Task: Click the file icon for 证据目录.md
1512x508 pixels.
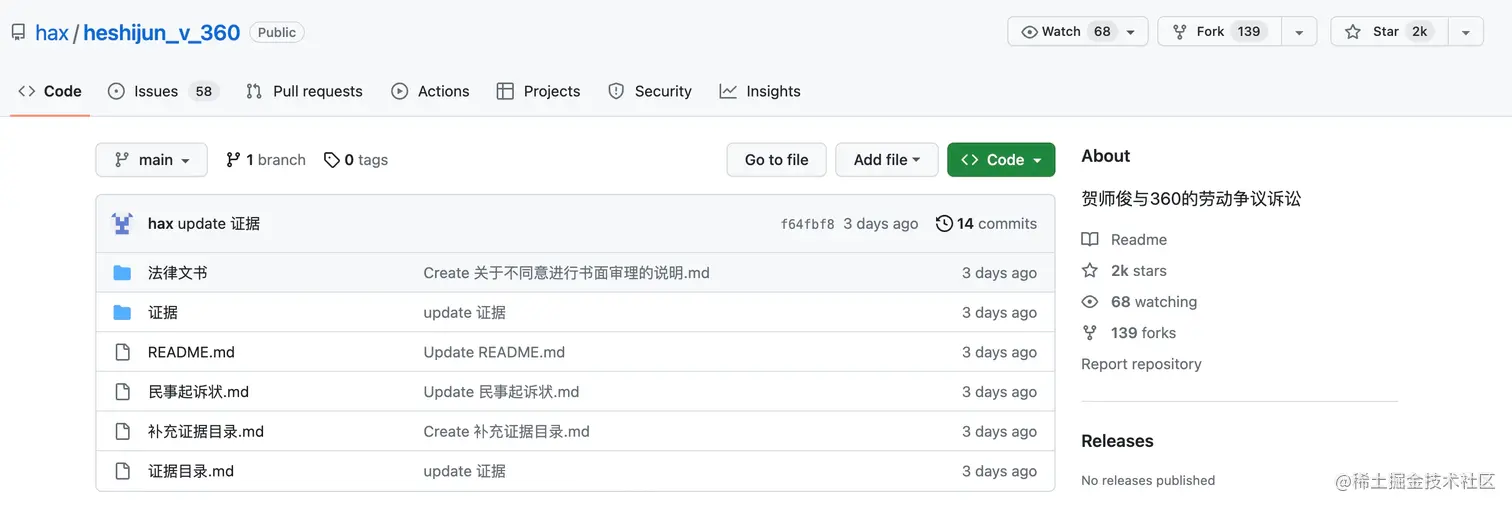Action: tap(122, 471)
